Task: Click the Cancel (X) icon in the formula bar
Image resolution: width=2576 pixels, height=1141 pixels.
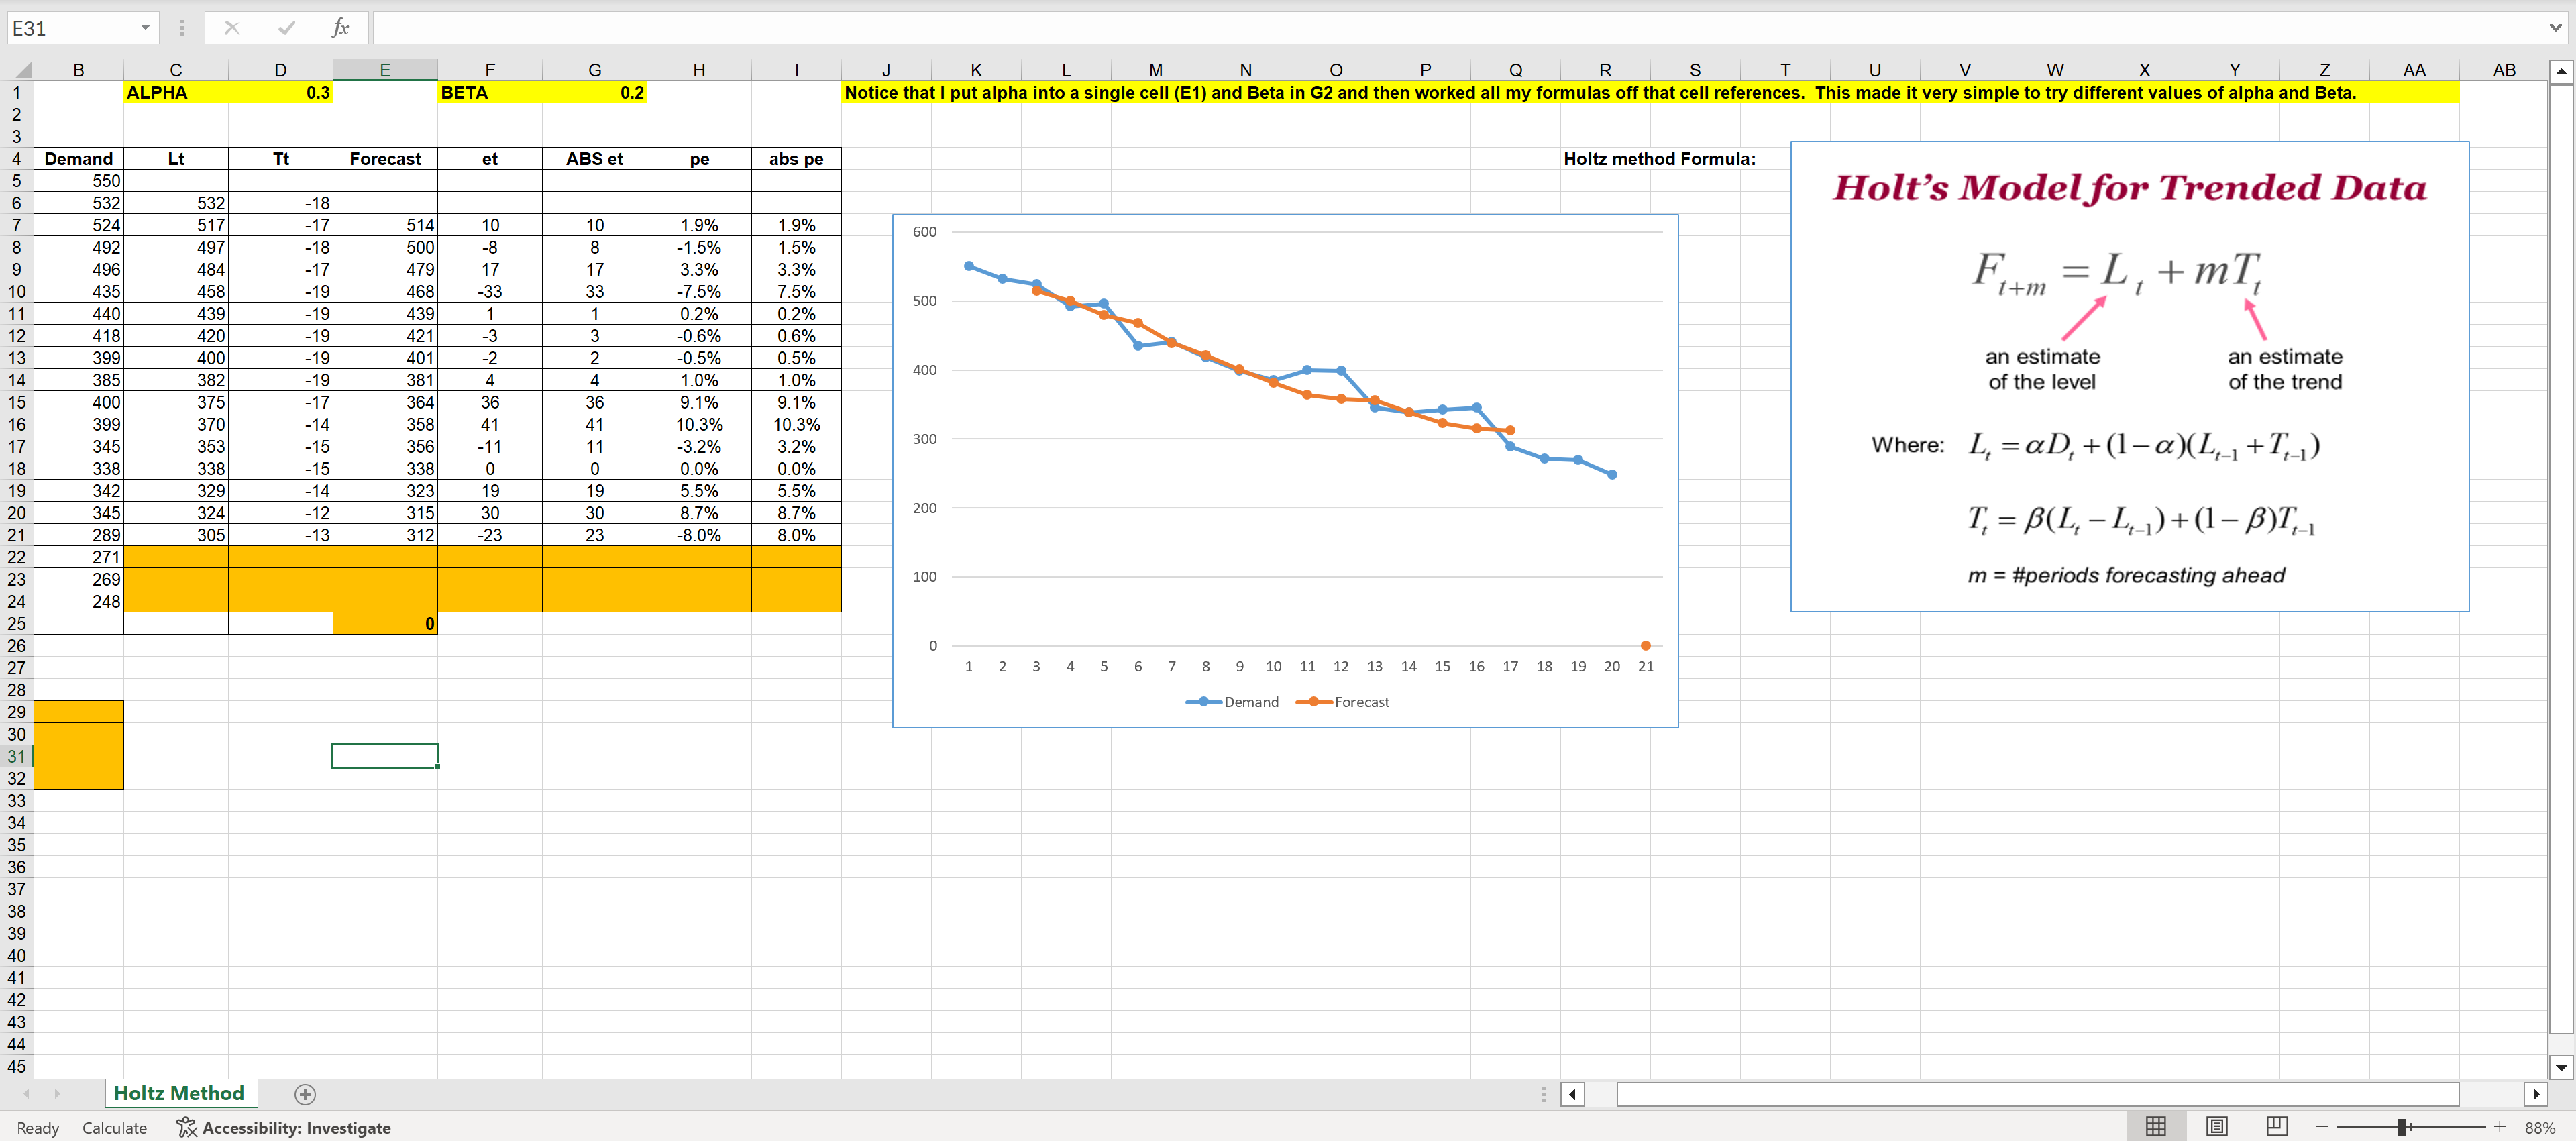Action: [232, 27]
